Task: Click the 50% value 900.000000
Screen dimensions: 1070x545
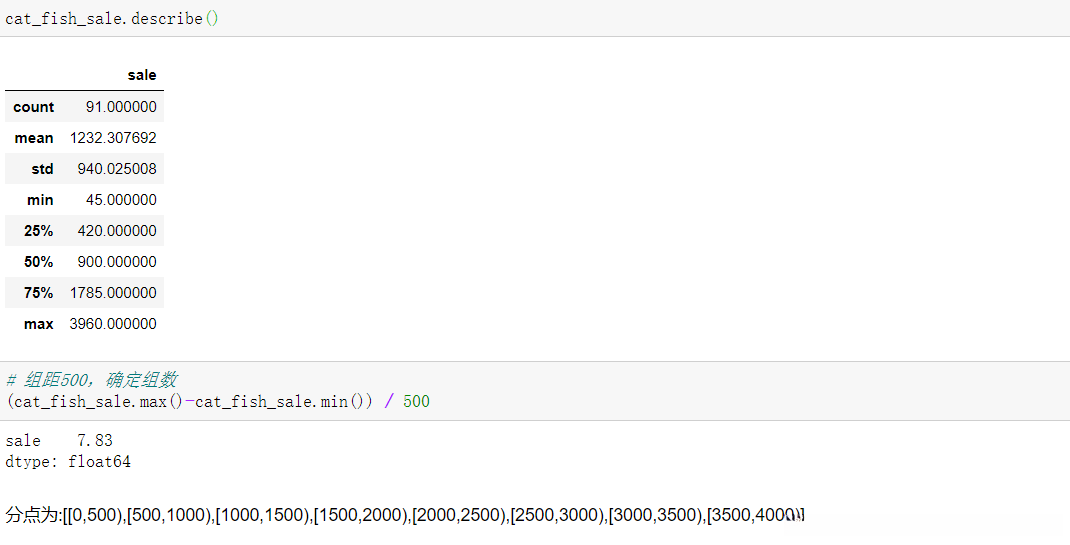Action: [x=117, y=262]
